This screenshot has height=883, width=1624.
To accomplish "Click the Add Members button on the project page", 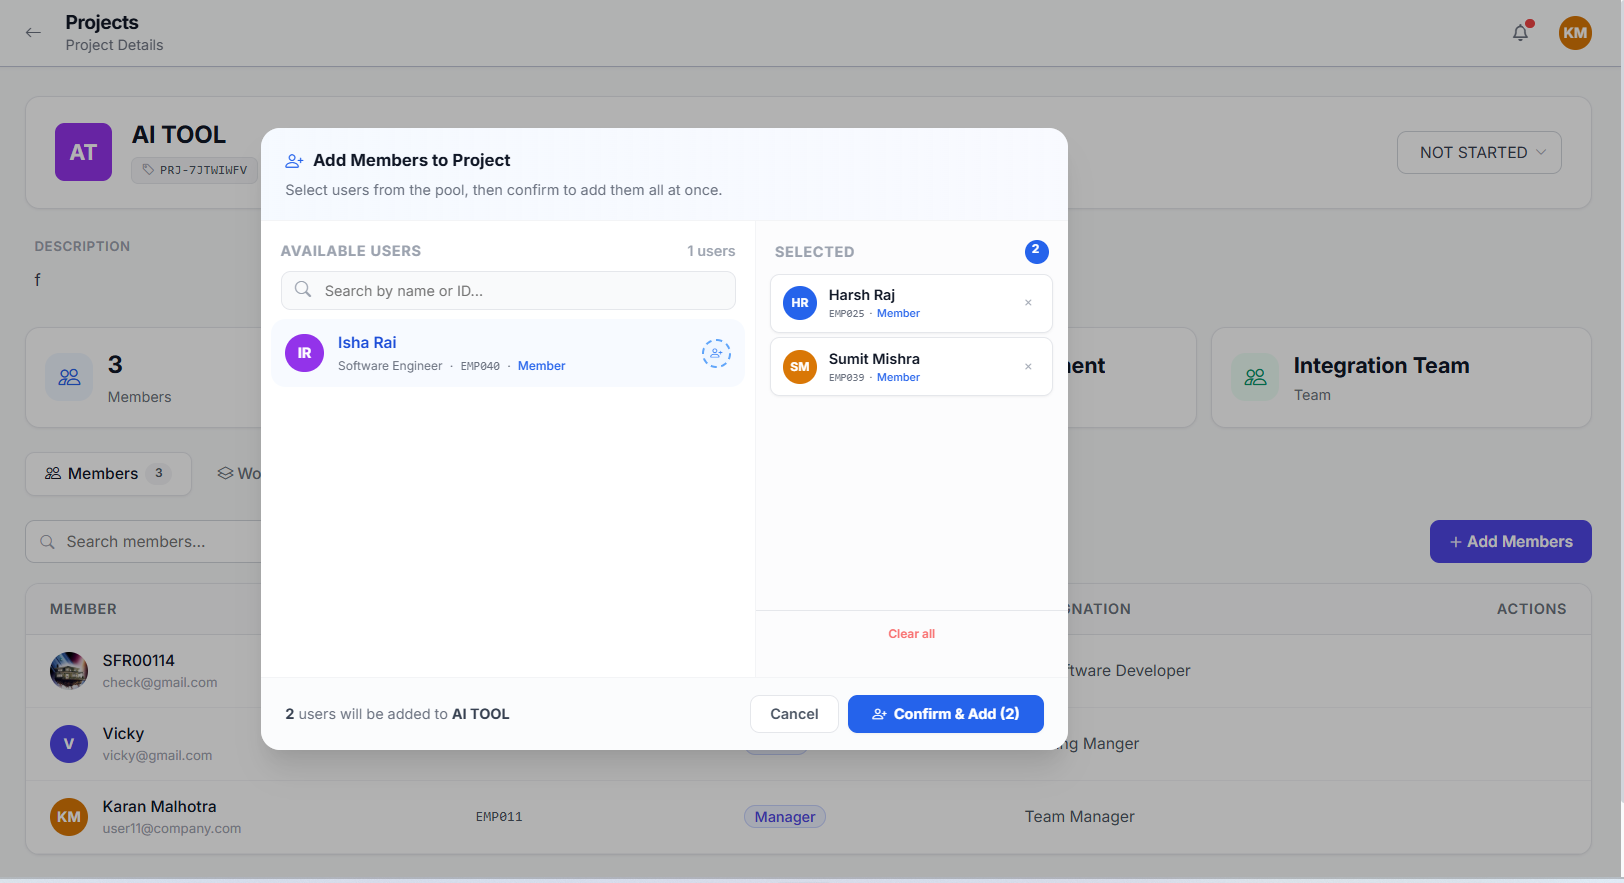I will [x=1511, y=541].
